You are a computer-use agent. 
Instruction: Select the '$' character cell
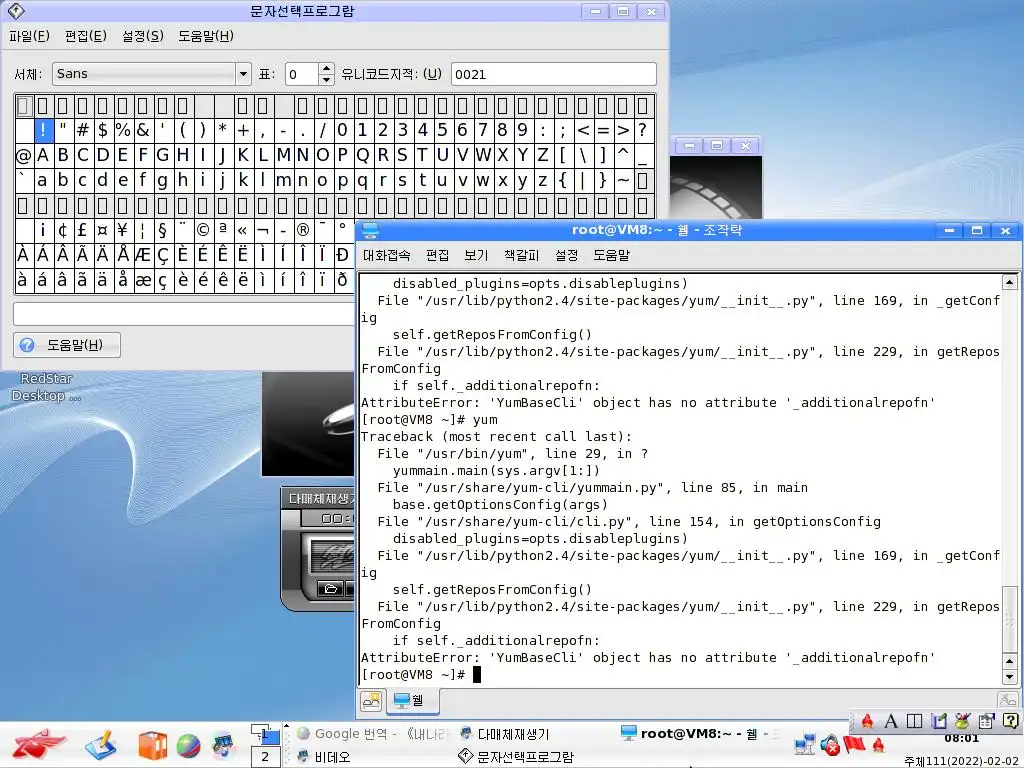tap(103, 130)
